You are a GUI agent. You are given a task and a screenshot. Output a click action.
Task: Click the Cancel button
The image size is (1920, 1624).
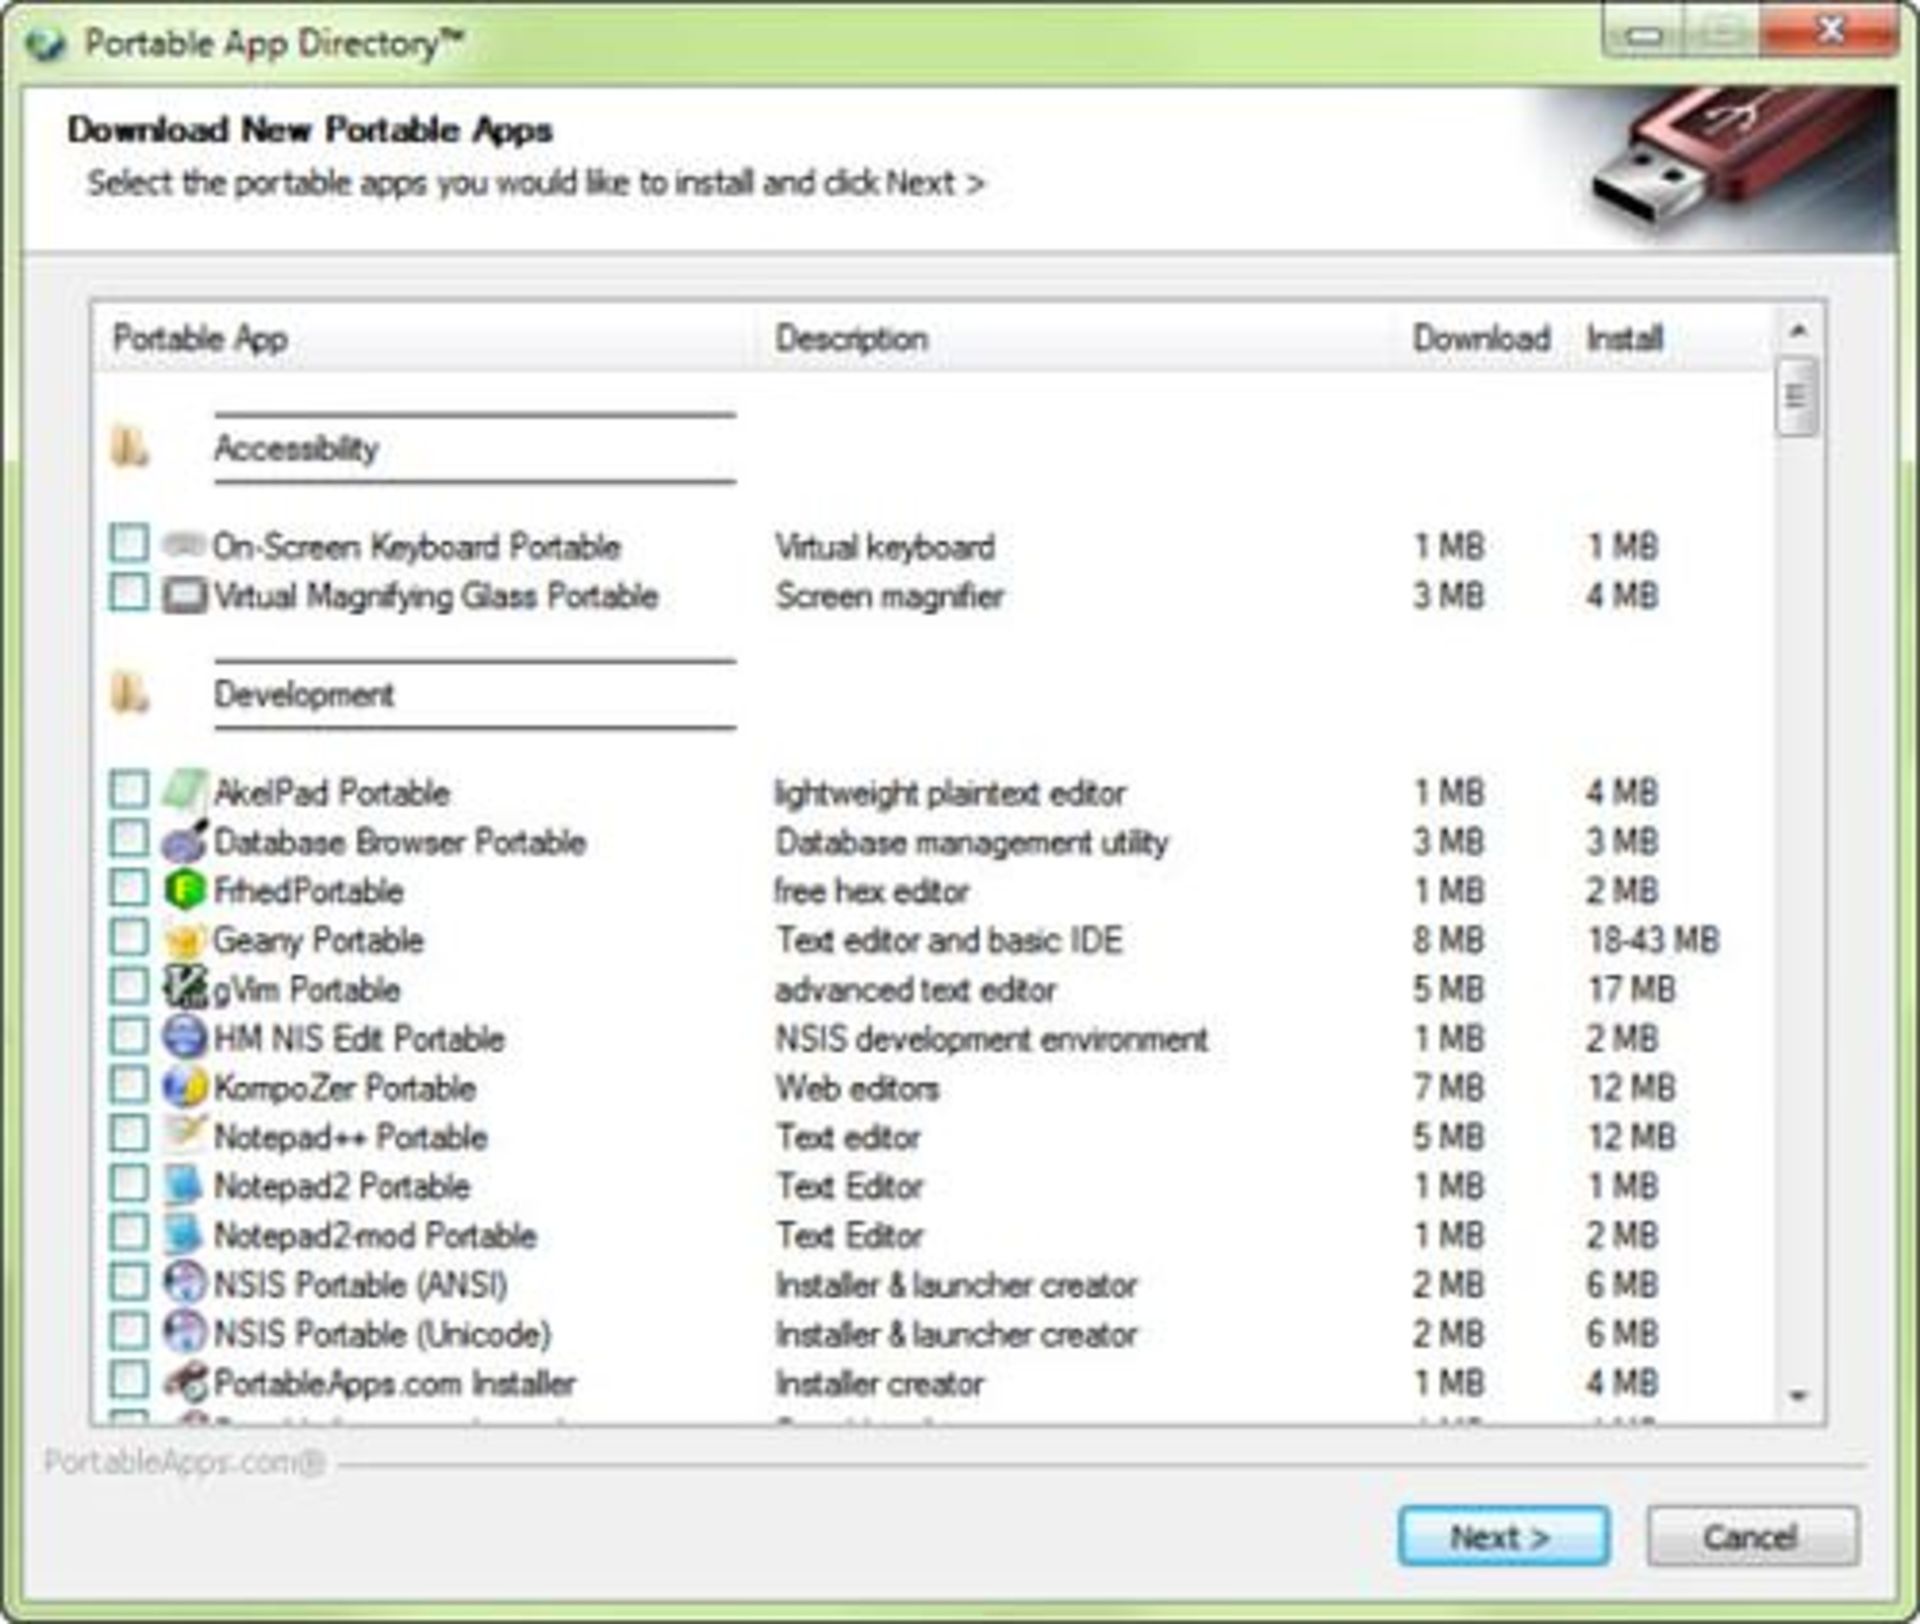click(x=1752, y=1536)
